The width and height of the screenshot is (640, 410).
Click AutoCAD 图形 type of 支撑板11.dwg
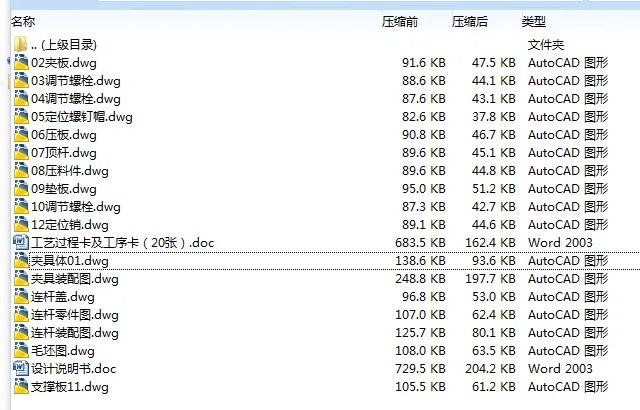(568, 386)
